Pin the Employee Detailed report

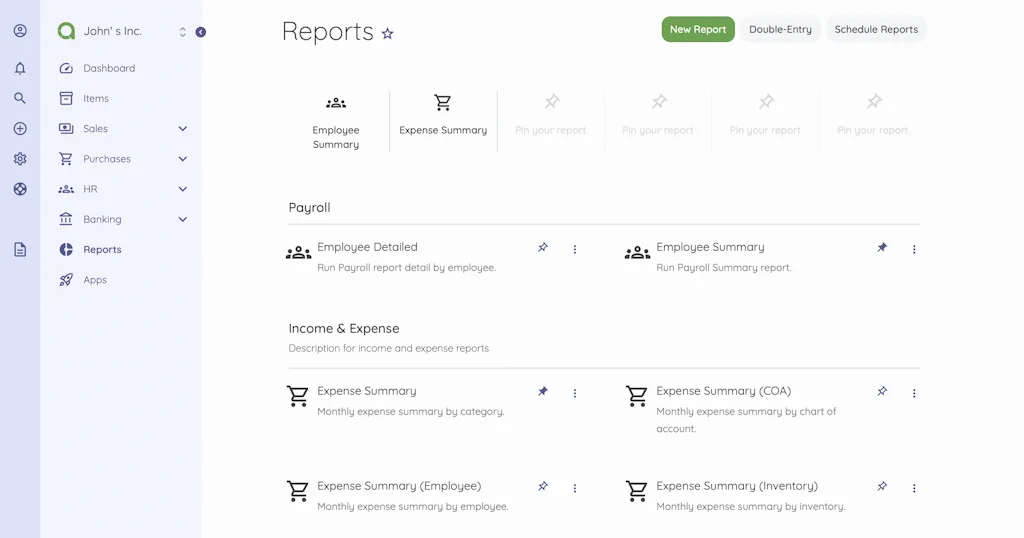[543, 248]
